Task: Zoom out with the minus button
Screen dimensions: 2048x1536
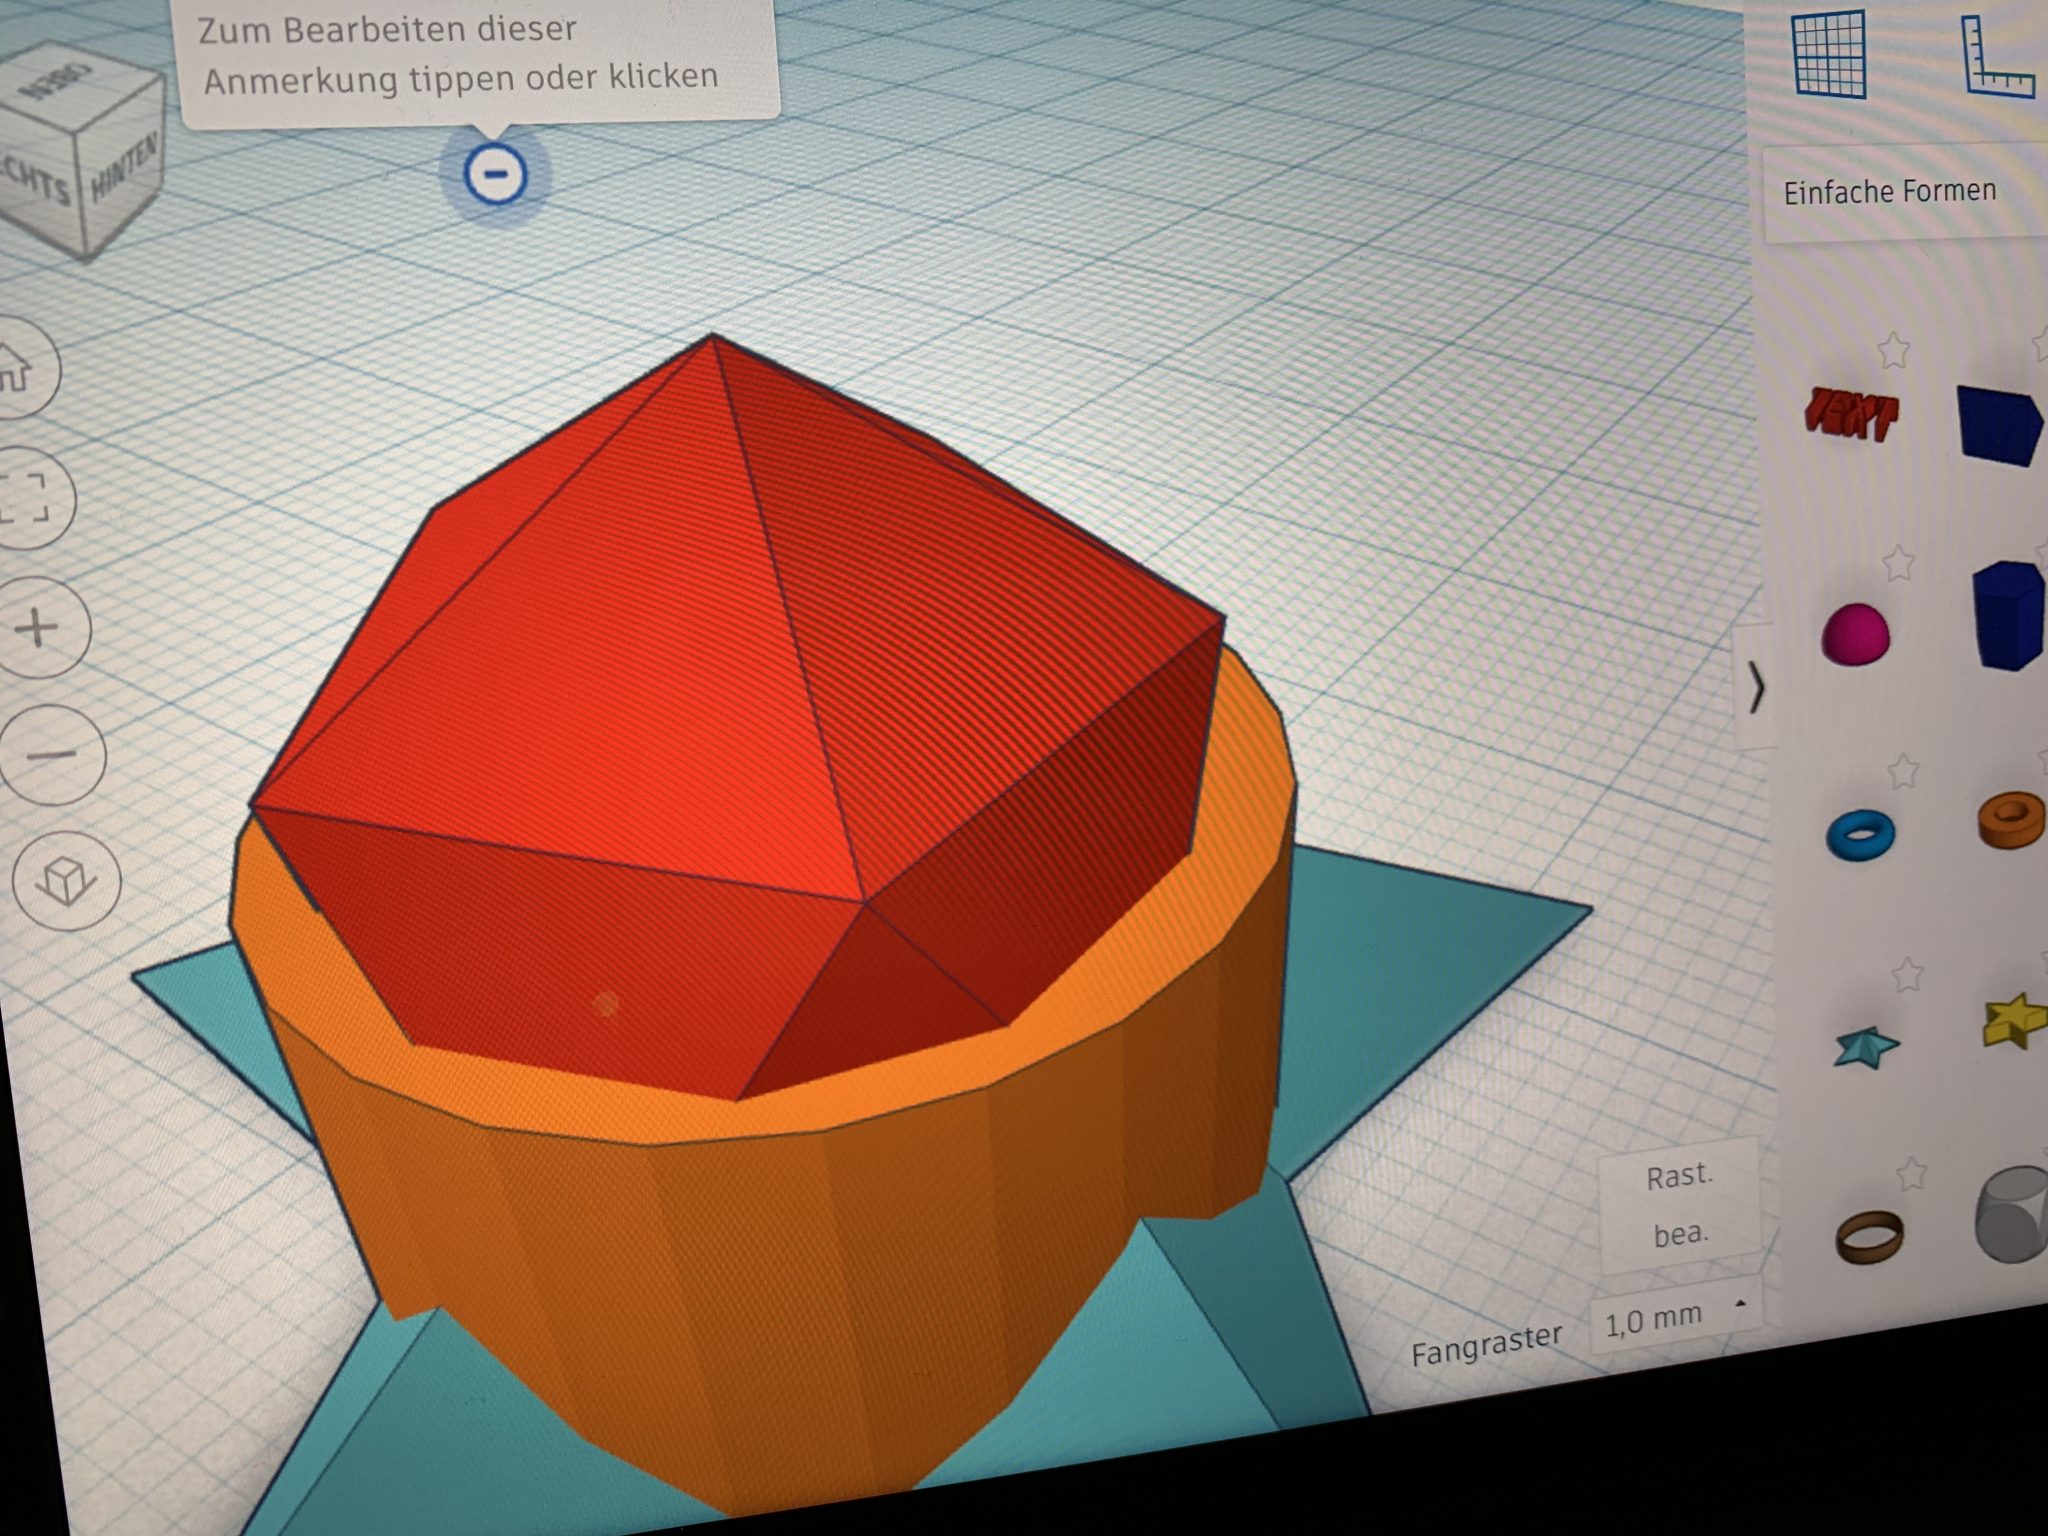Action: (52, 755)
